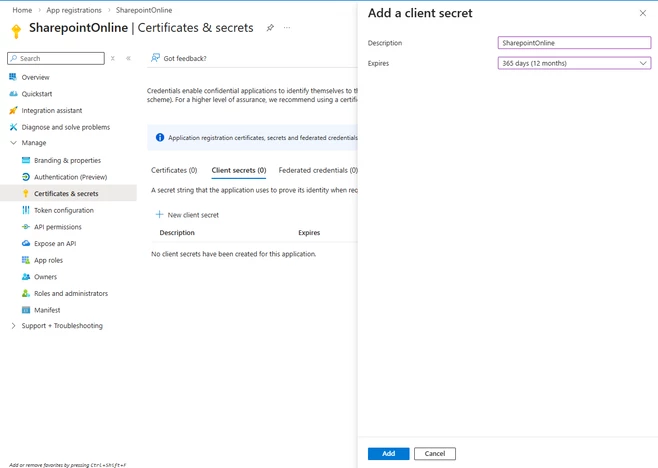Image resolution: width=658 pixels, height=468 pixels.
Task: Click the Description input field
Action: (x=574, y=43)
